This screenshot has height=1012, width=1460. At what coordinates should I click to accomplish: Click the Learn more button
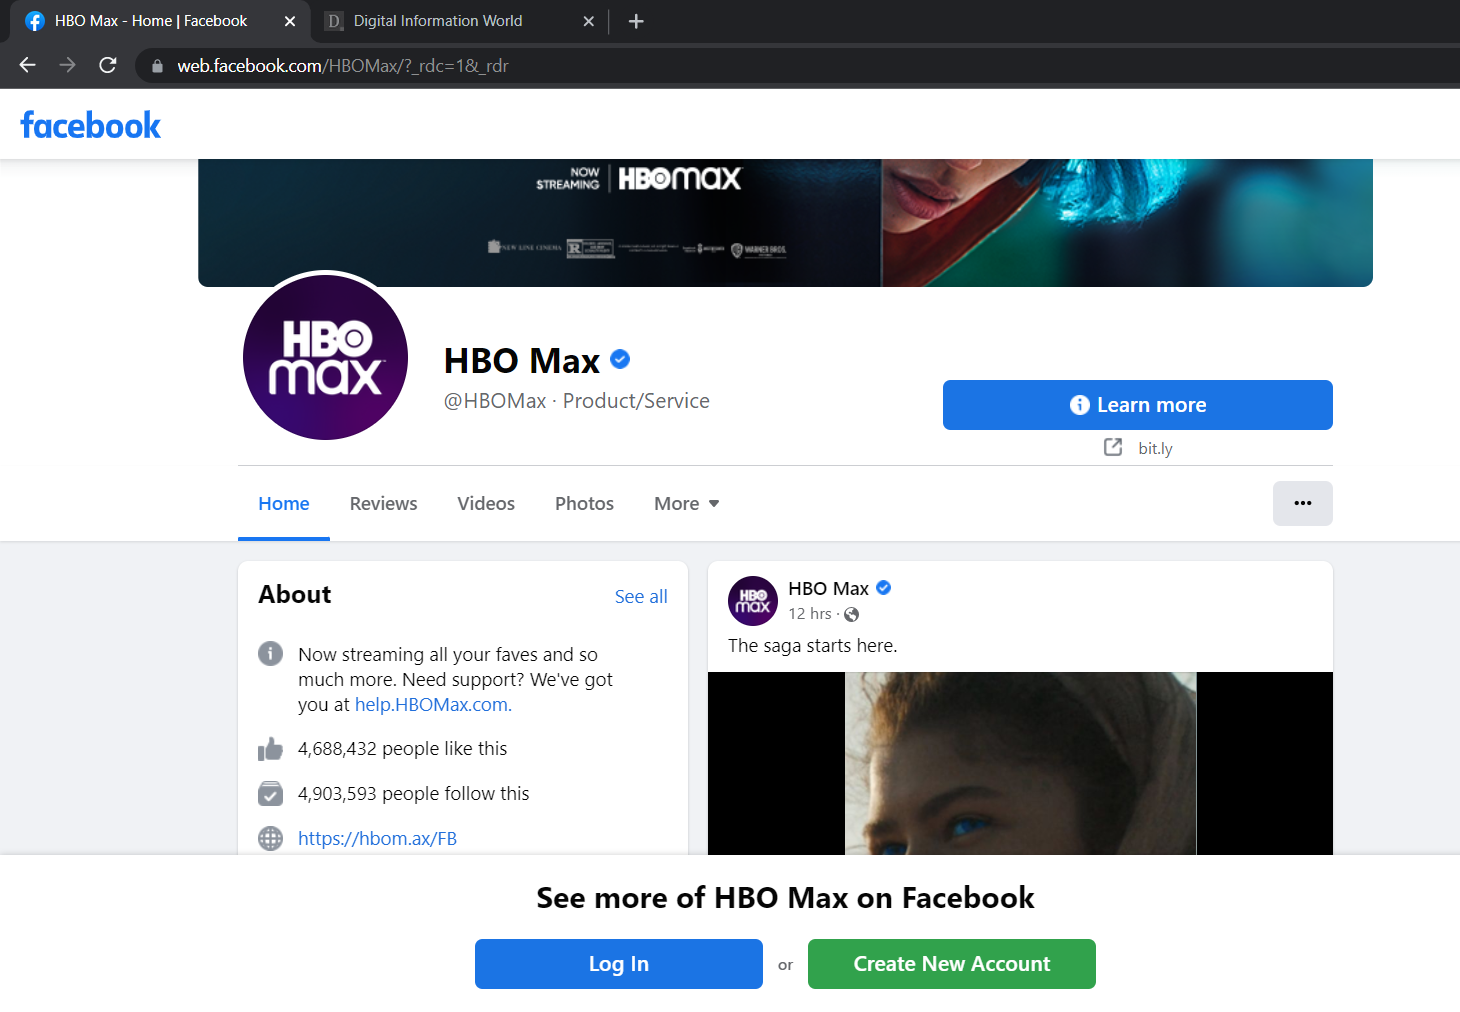pyautogui.click(x=1137, y=405)
